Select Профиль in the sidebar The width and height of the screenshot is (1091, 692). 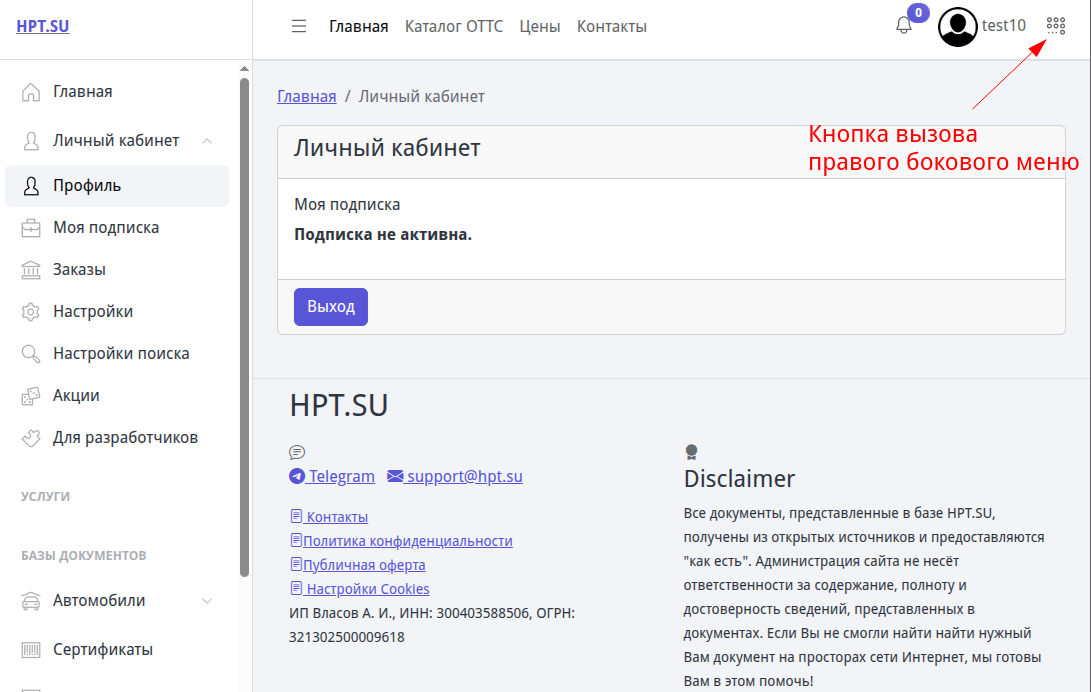coord(87,186)
